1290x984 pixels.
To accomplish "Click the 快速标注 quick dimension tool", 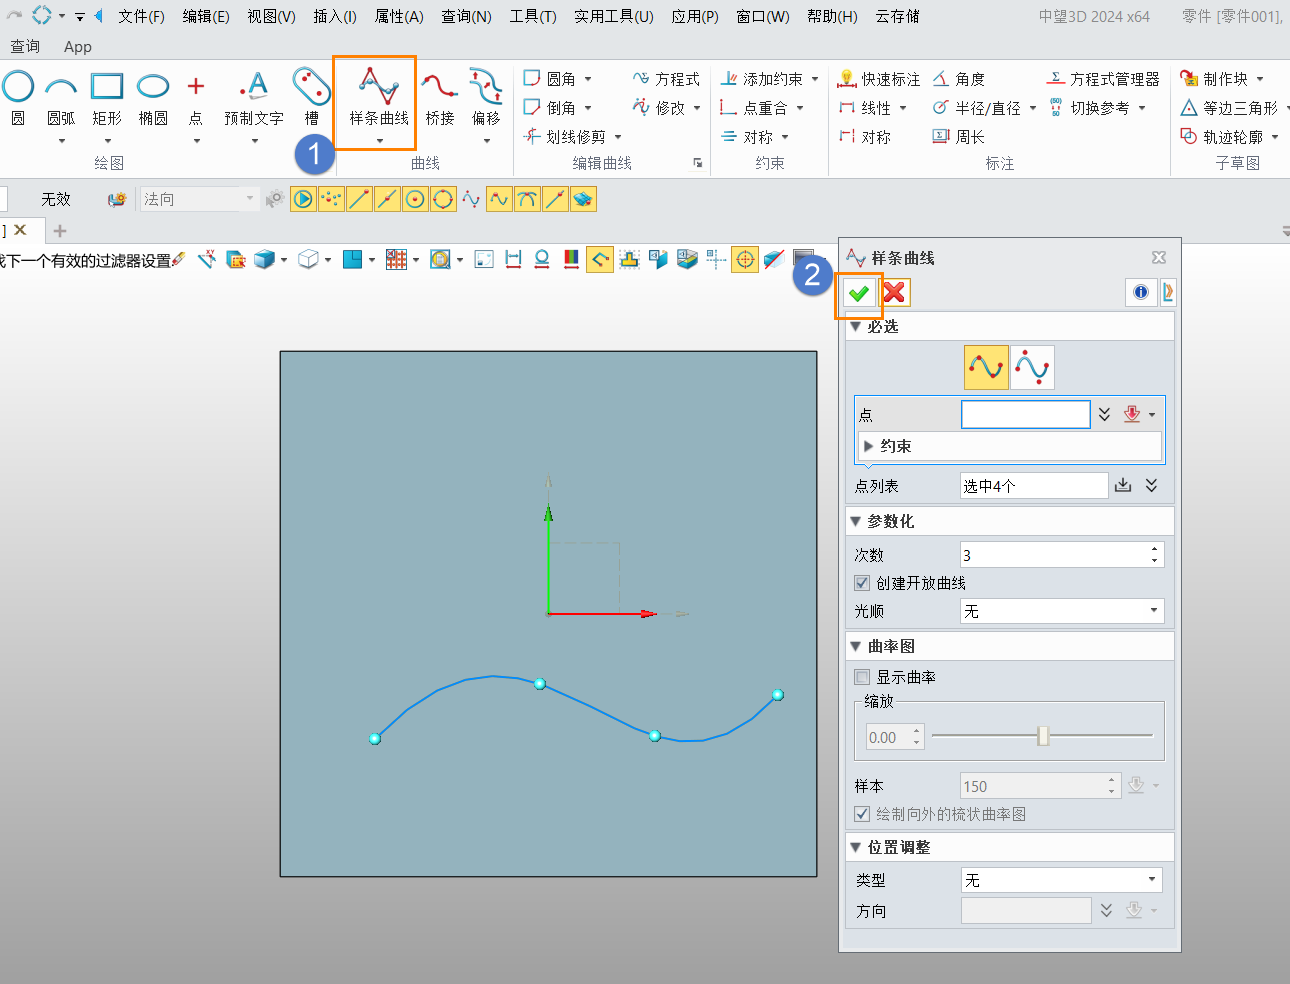I will tap(879, 79).
